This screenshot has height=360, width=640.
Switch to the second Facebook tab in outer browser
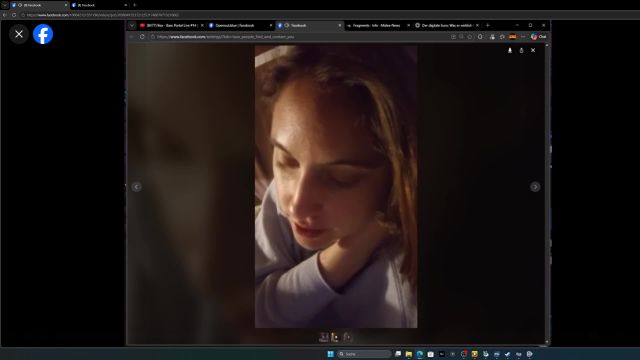point(99,5)
